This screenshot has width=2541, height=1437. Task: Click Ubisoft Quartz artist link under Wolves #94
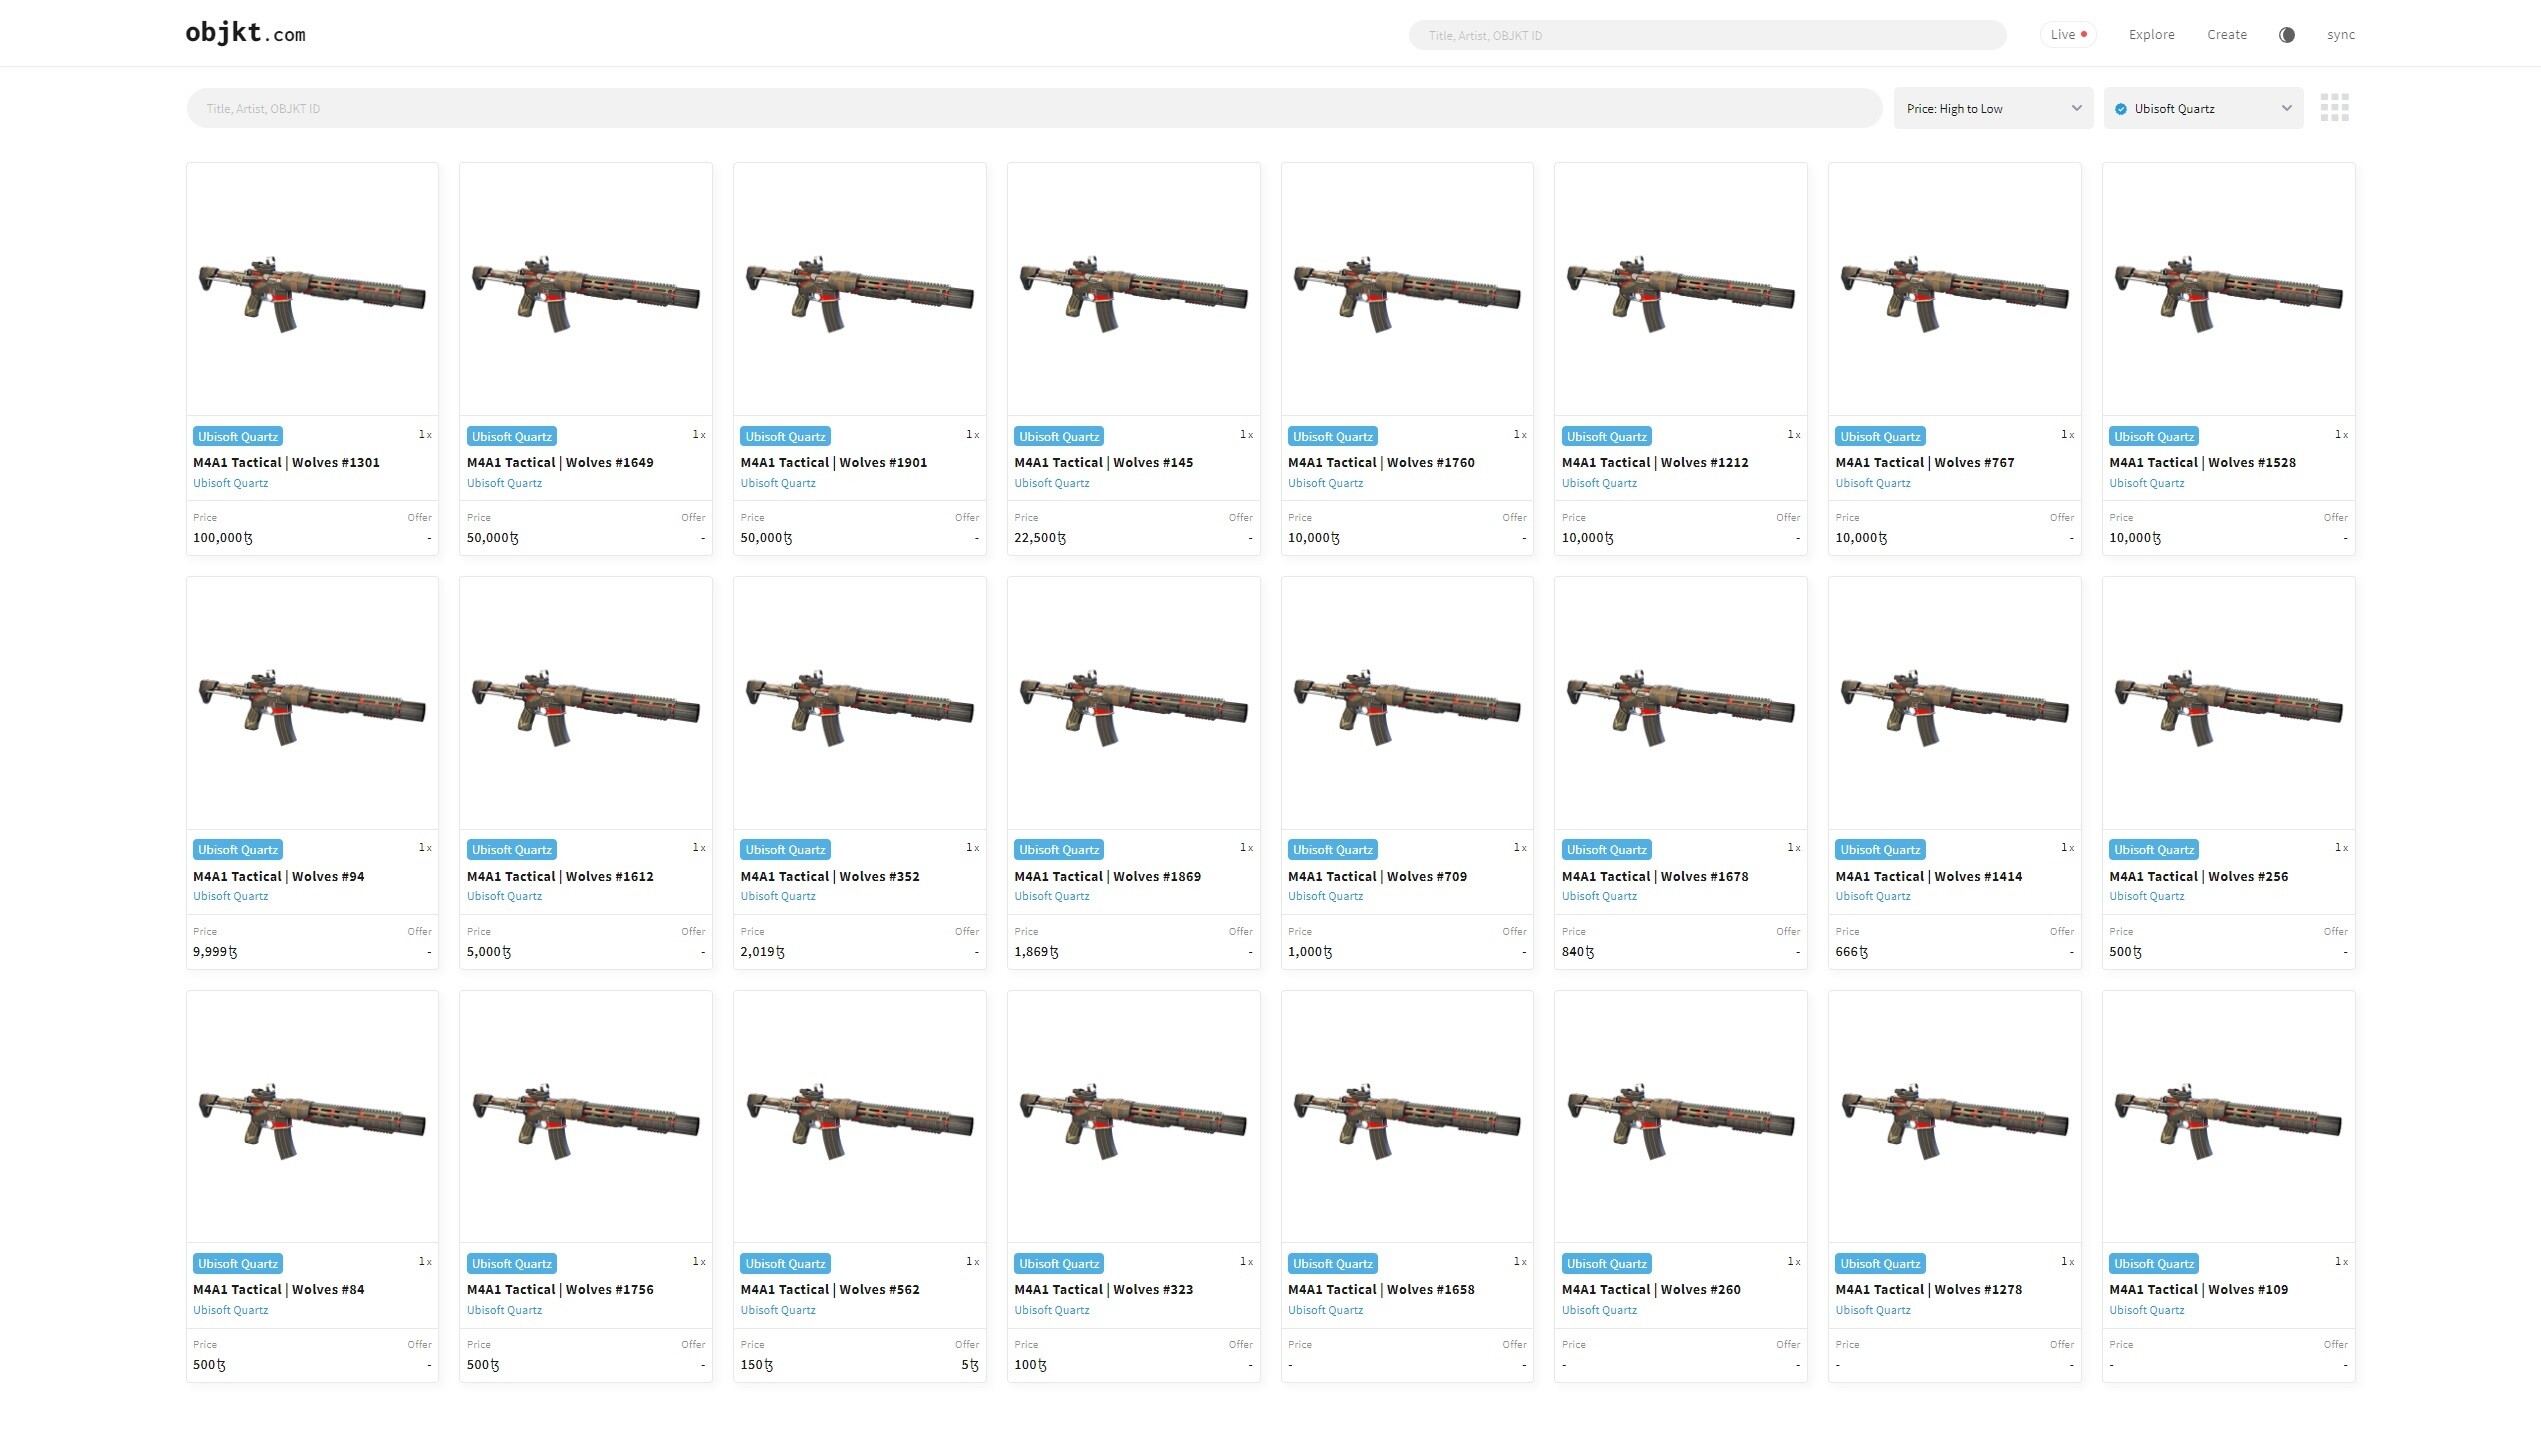tap(230, 897)
